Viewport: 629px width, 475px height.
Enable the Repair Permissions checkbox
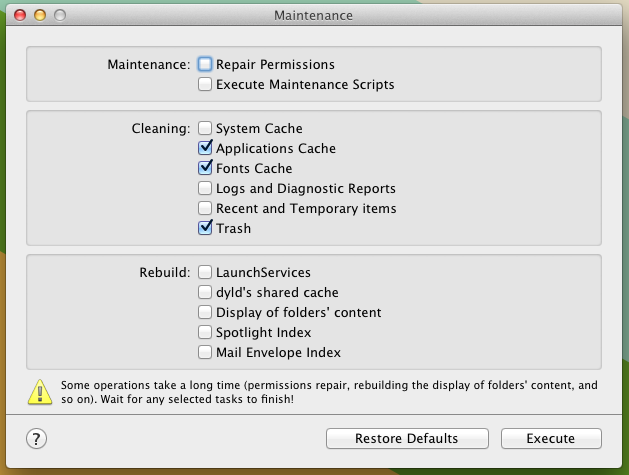click(x=205, y=64)
